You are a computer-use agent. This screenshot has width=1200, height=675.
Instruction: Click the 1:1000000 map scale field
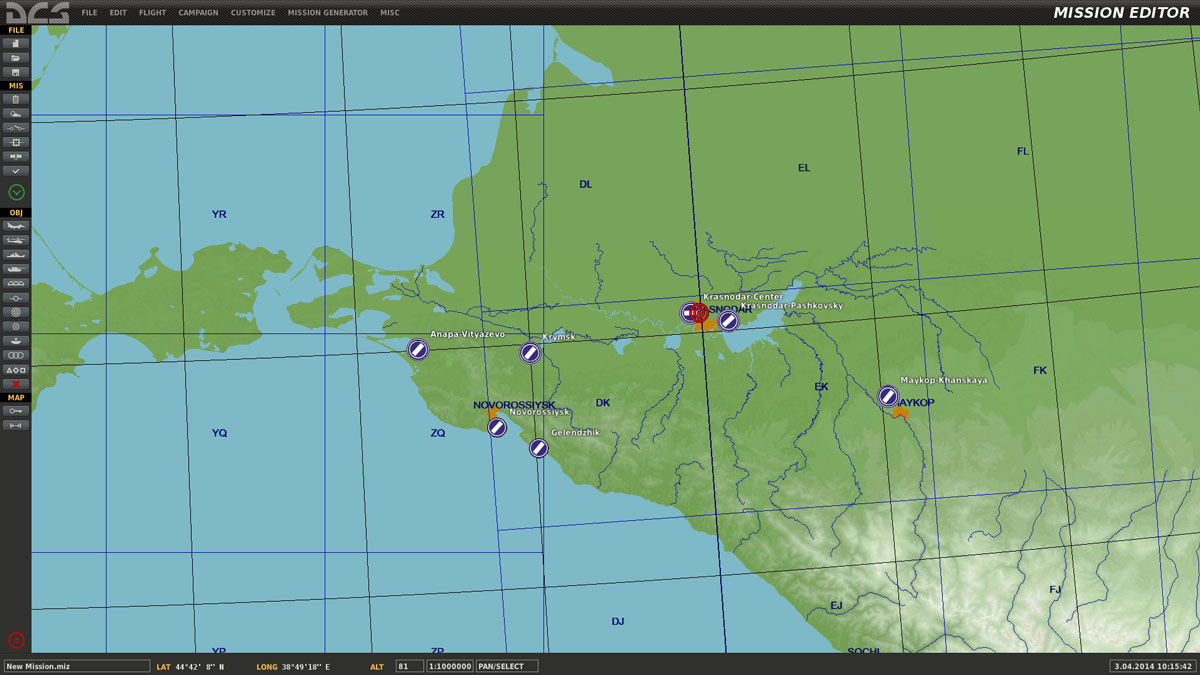(449, 666)
